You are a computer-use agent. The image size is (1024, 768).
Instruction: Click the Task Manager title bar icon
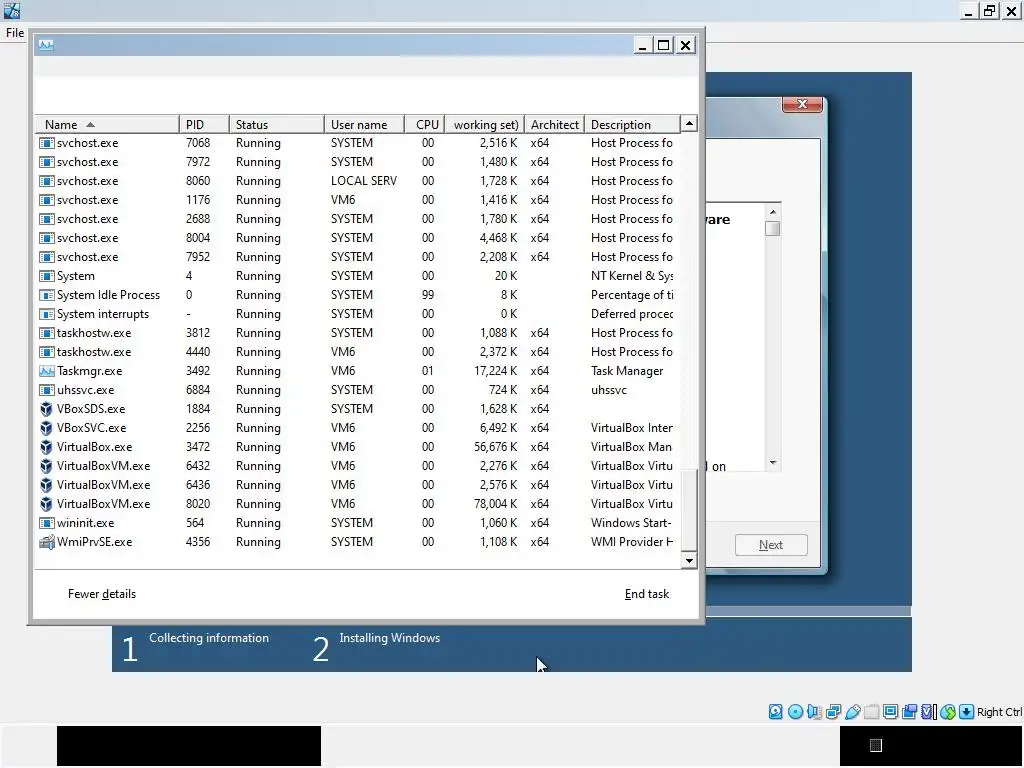coord(46,44)
